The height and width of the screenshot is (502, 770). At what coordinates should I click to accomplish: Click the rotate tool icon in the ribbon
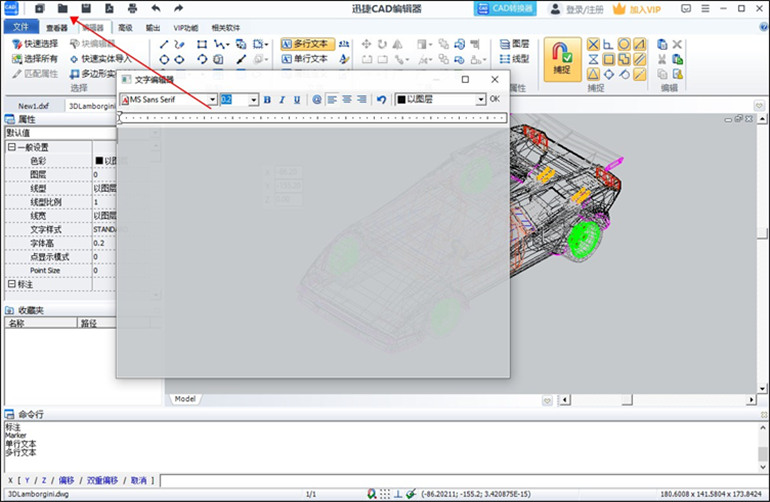[x=382, y=45]
